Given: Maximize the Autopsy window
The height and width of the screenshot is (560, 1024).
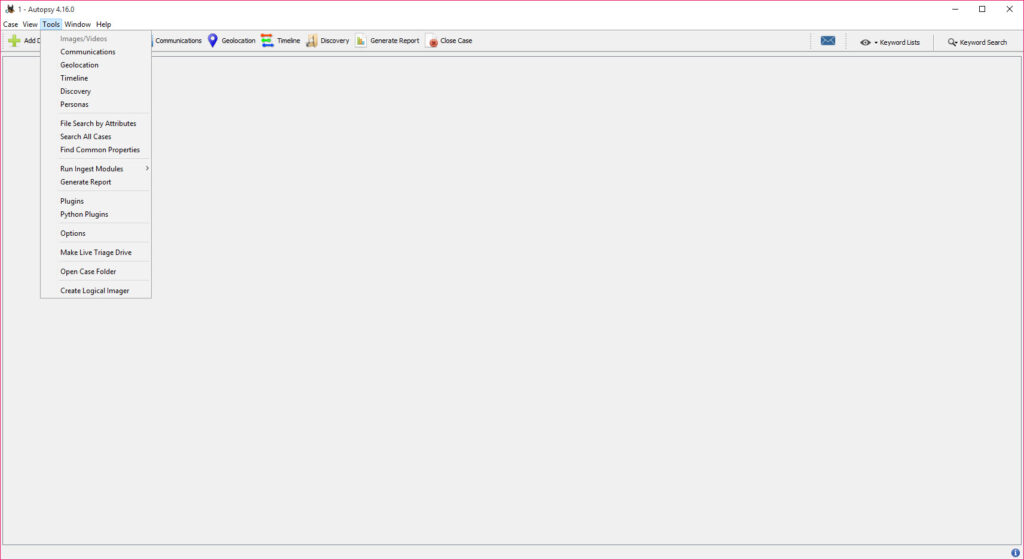Looking at the screenshot, I should point(982,9).
